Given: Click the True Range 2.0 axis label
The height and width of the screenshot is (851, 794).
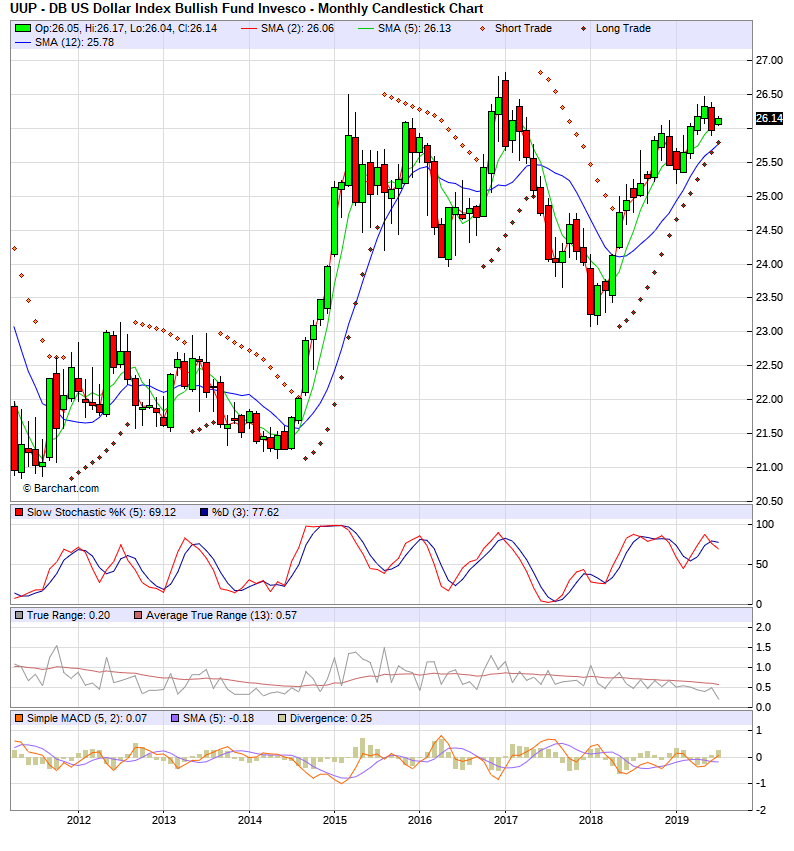Looking at the screenshot, I should (764, 627).
